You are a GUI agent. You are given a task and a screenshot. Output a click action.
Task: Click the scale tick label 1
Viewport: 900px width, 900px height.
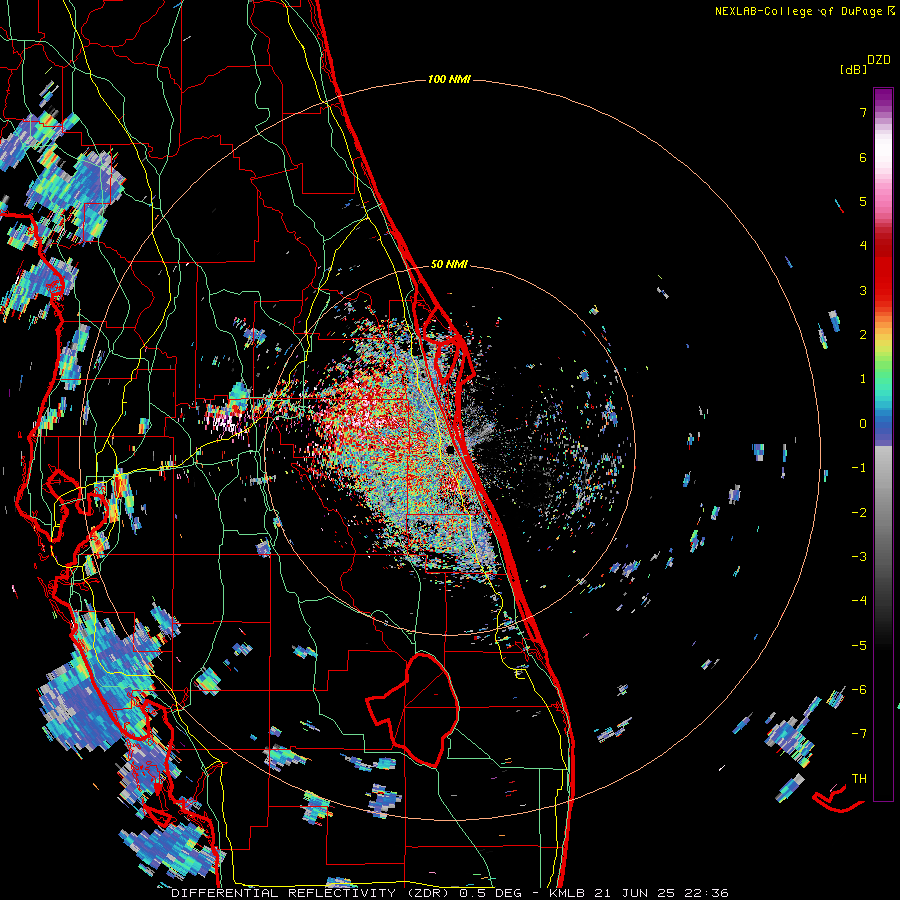click(x=863, y=379)
